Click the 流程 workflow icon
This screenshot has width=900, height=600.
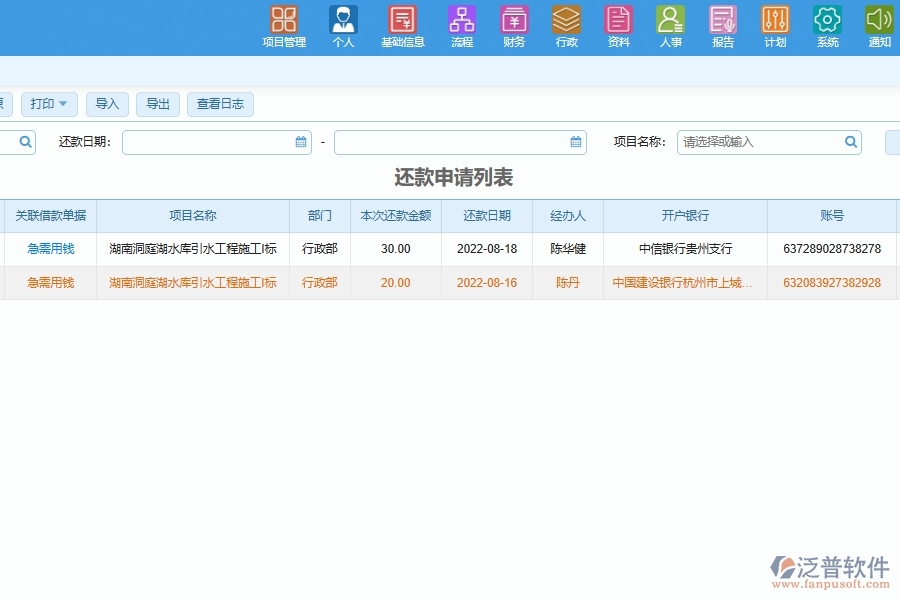pyautogui.click(x=461, y=27)
